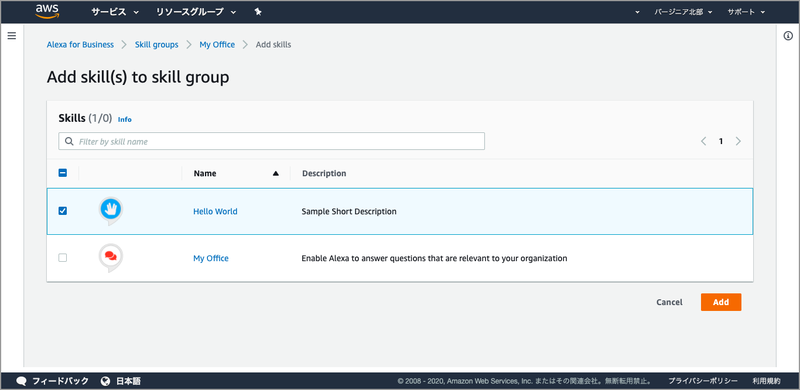Viewport: 800px width, 390px height.
Task: Go to My Office breadcrumb link
Action: (217, 44)
